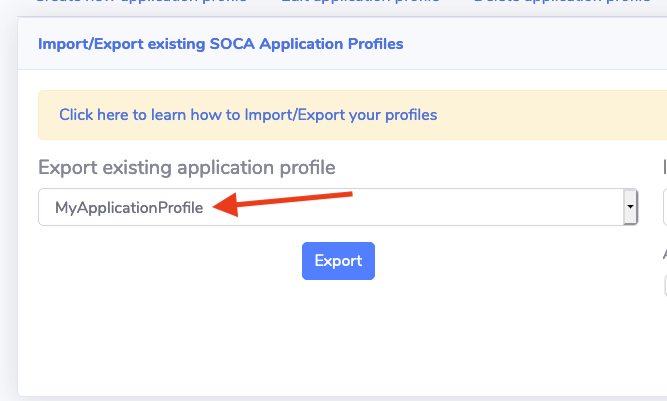Click the dropdown arrow of profile selector
Image resolution: width=667 pixels, height=401 pixels.
pyautogui.click(x=630, y=207)
